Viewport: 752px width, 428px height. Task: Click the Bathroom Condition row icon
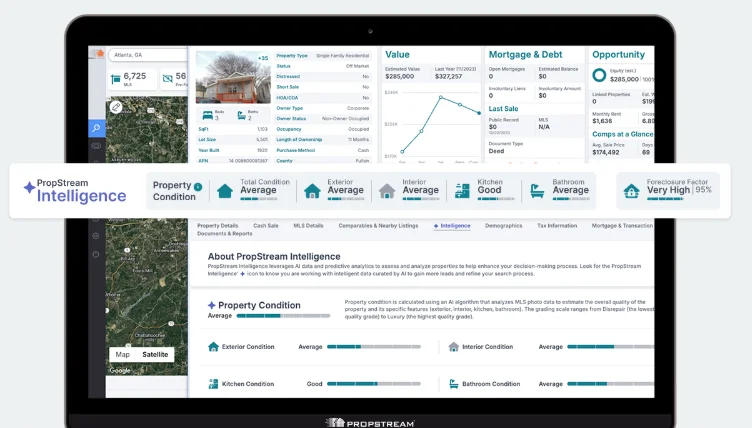pyautogui.click(x=454, y=384)
